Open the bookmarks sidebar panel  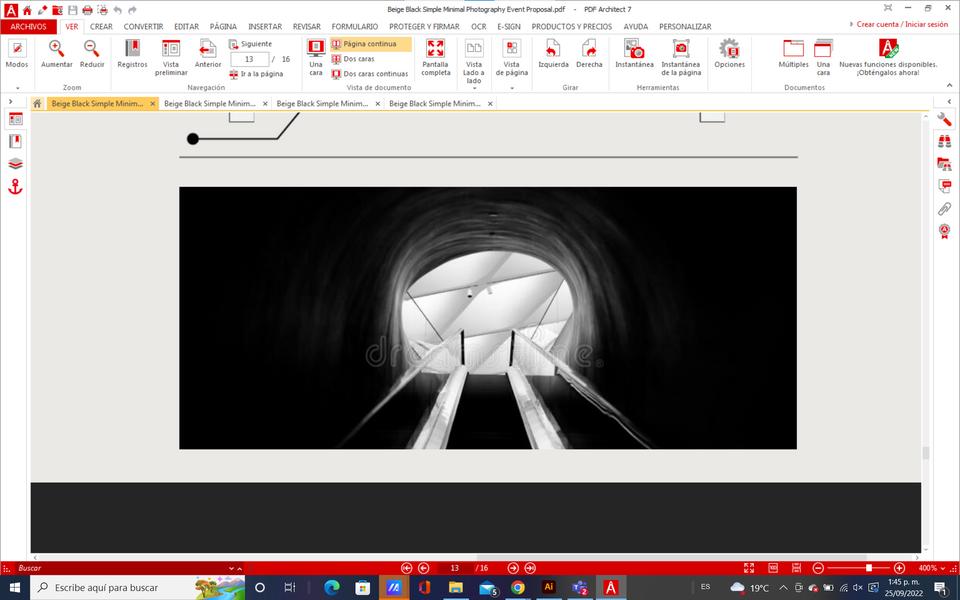(15, 141)
